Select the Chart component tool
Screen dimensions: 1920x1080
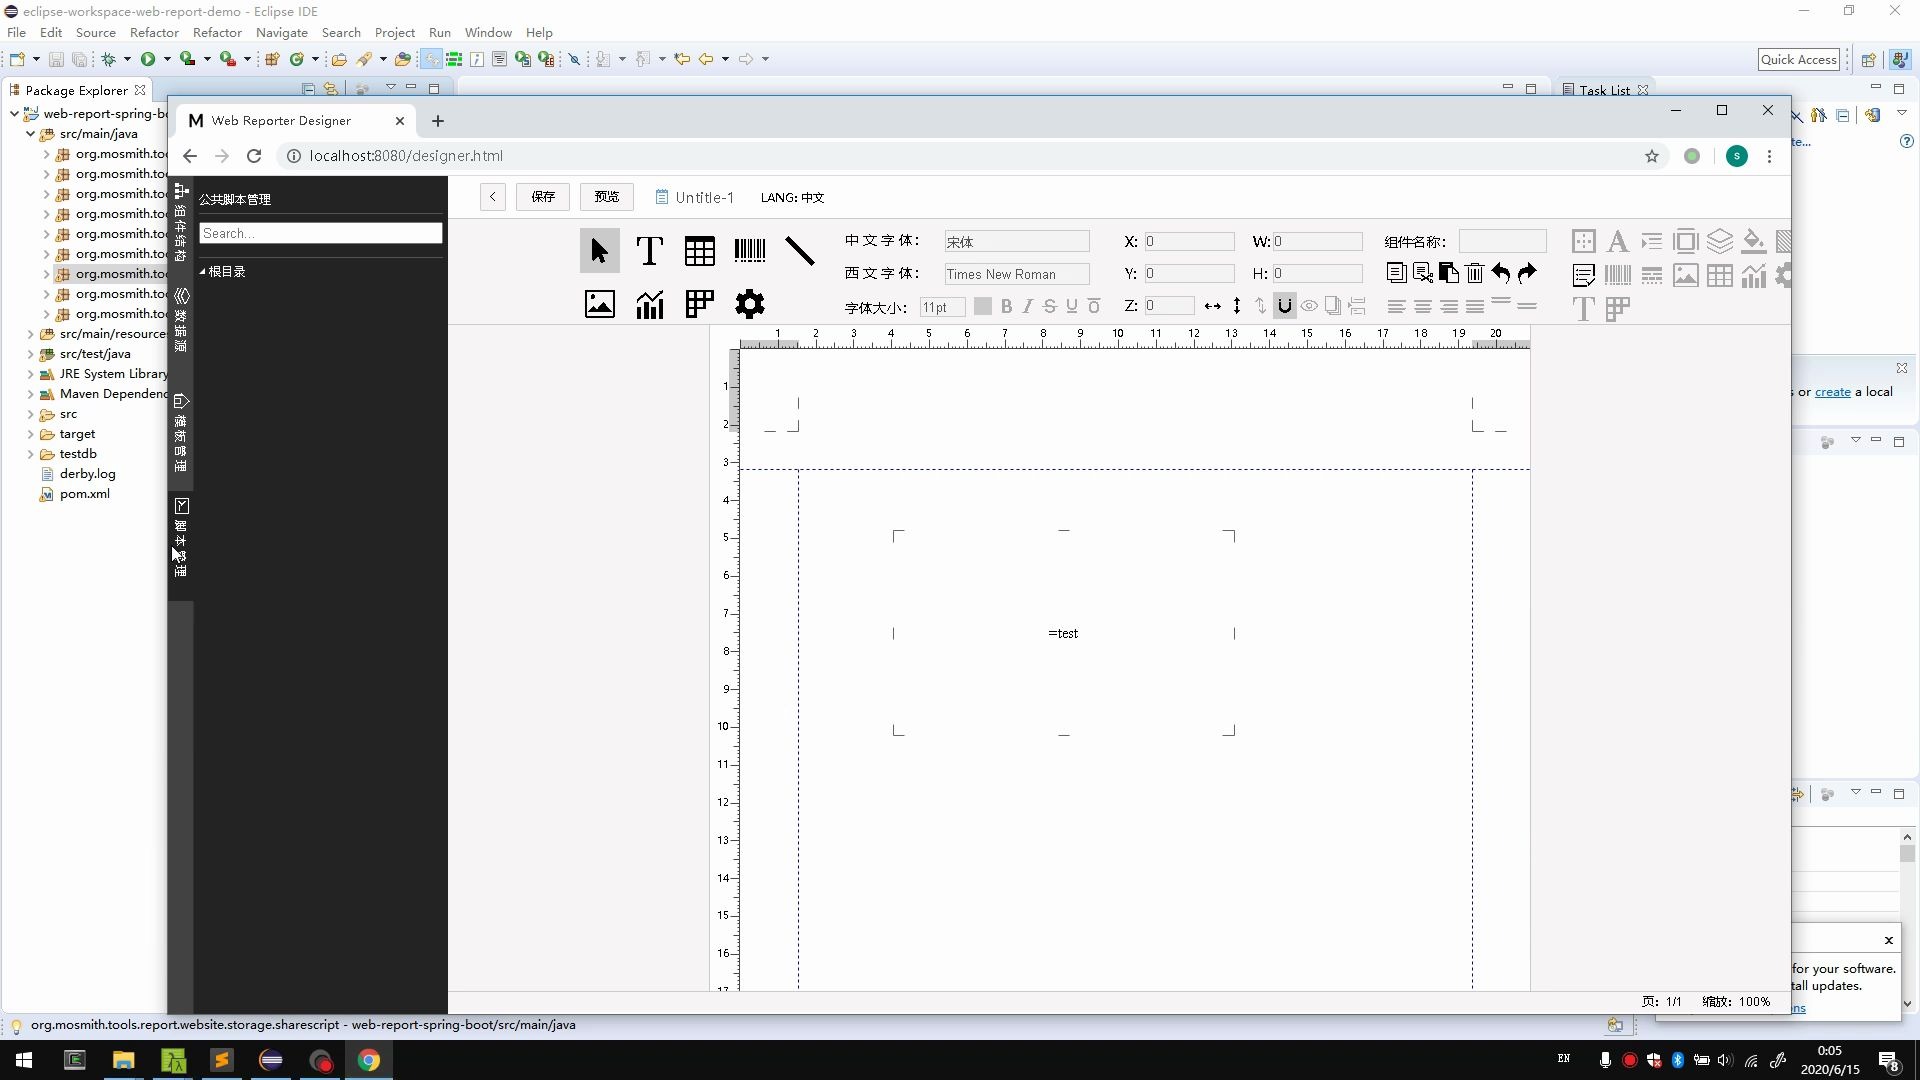coord(649,304)
